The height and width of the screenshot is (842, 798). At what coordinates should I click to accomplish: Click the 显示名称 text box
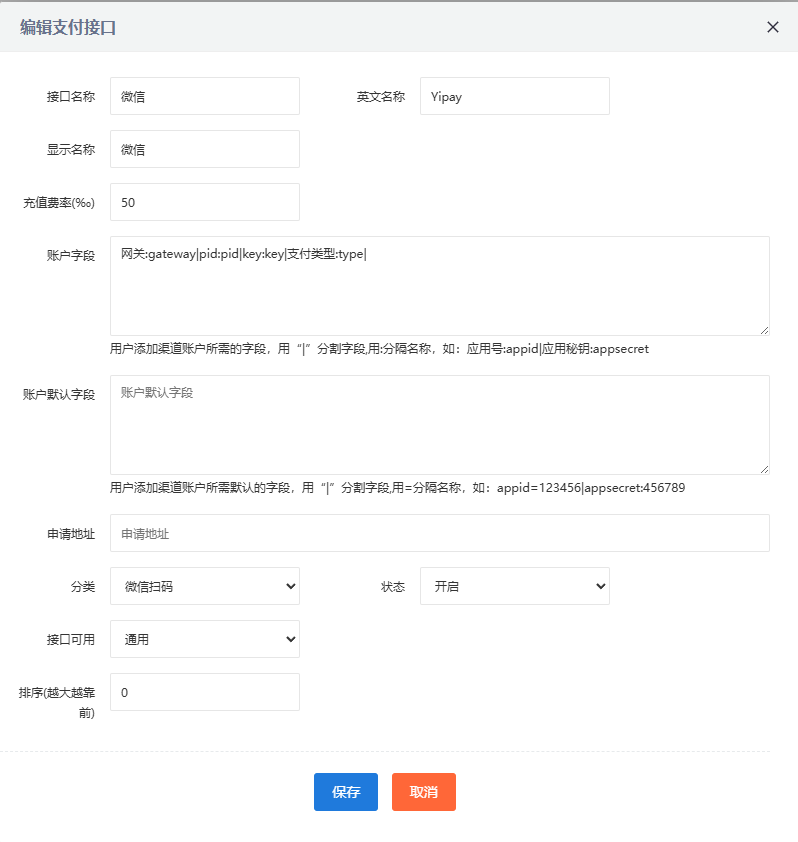(204, 149)
